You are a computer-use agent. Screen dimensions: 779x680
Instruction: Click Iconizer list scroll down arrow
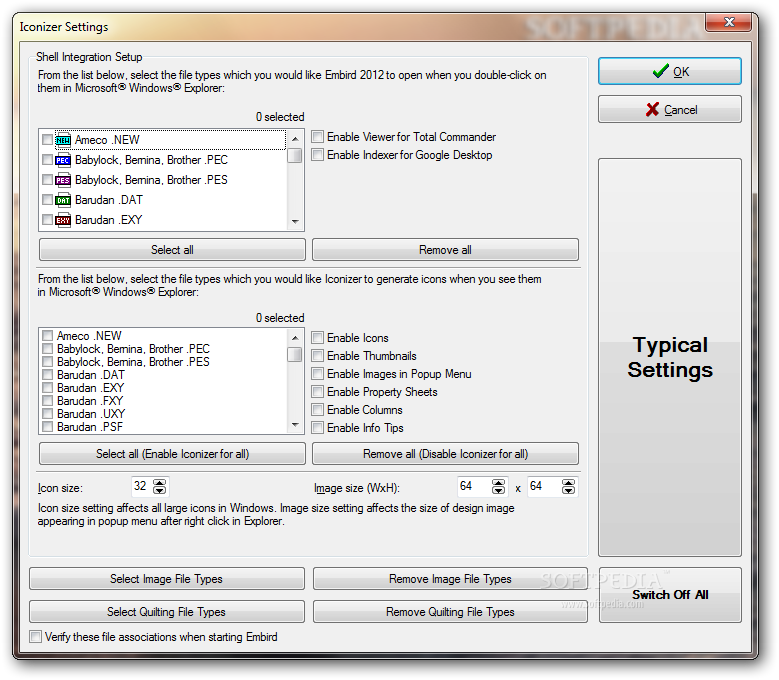[x=295, y=425]
